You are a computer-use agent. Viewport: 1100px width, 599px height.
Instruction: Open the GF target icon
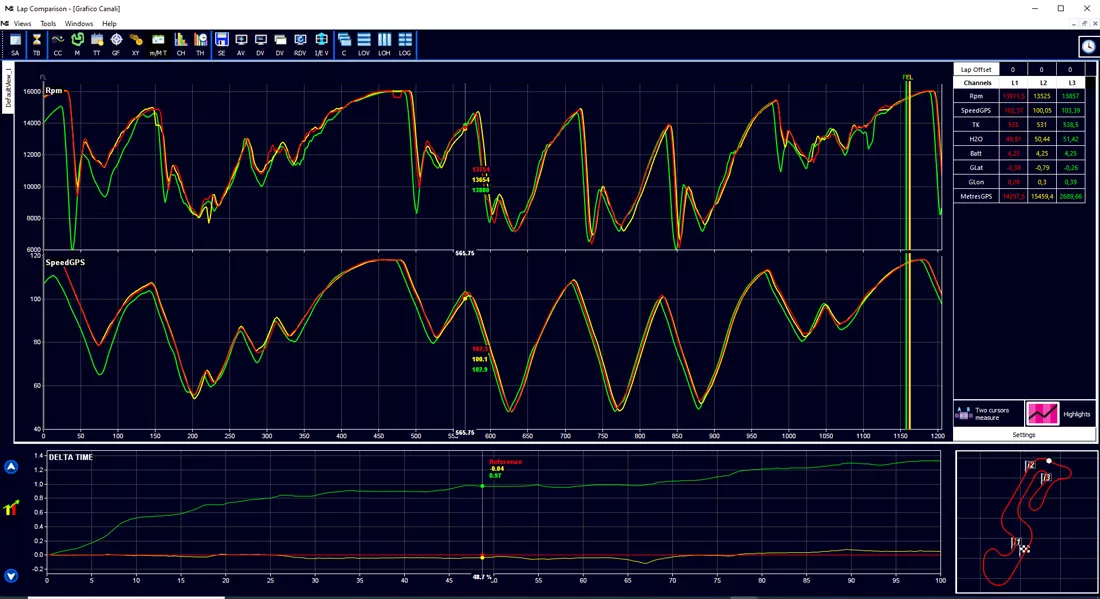tap(116, 44)
